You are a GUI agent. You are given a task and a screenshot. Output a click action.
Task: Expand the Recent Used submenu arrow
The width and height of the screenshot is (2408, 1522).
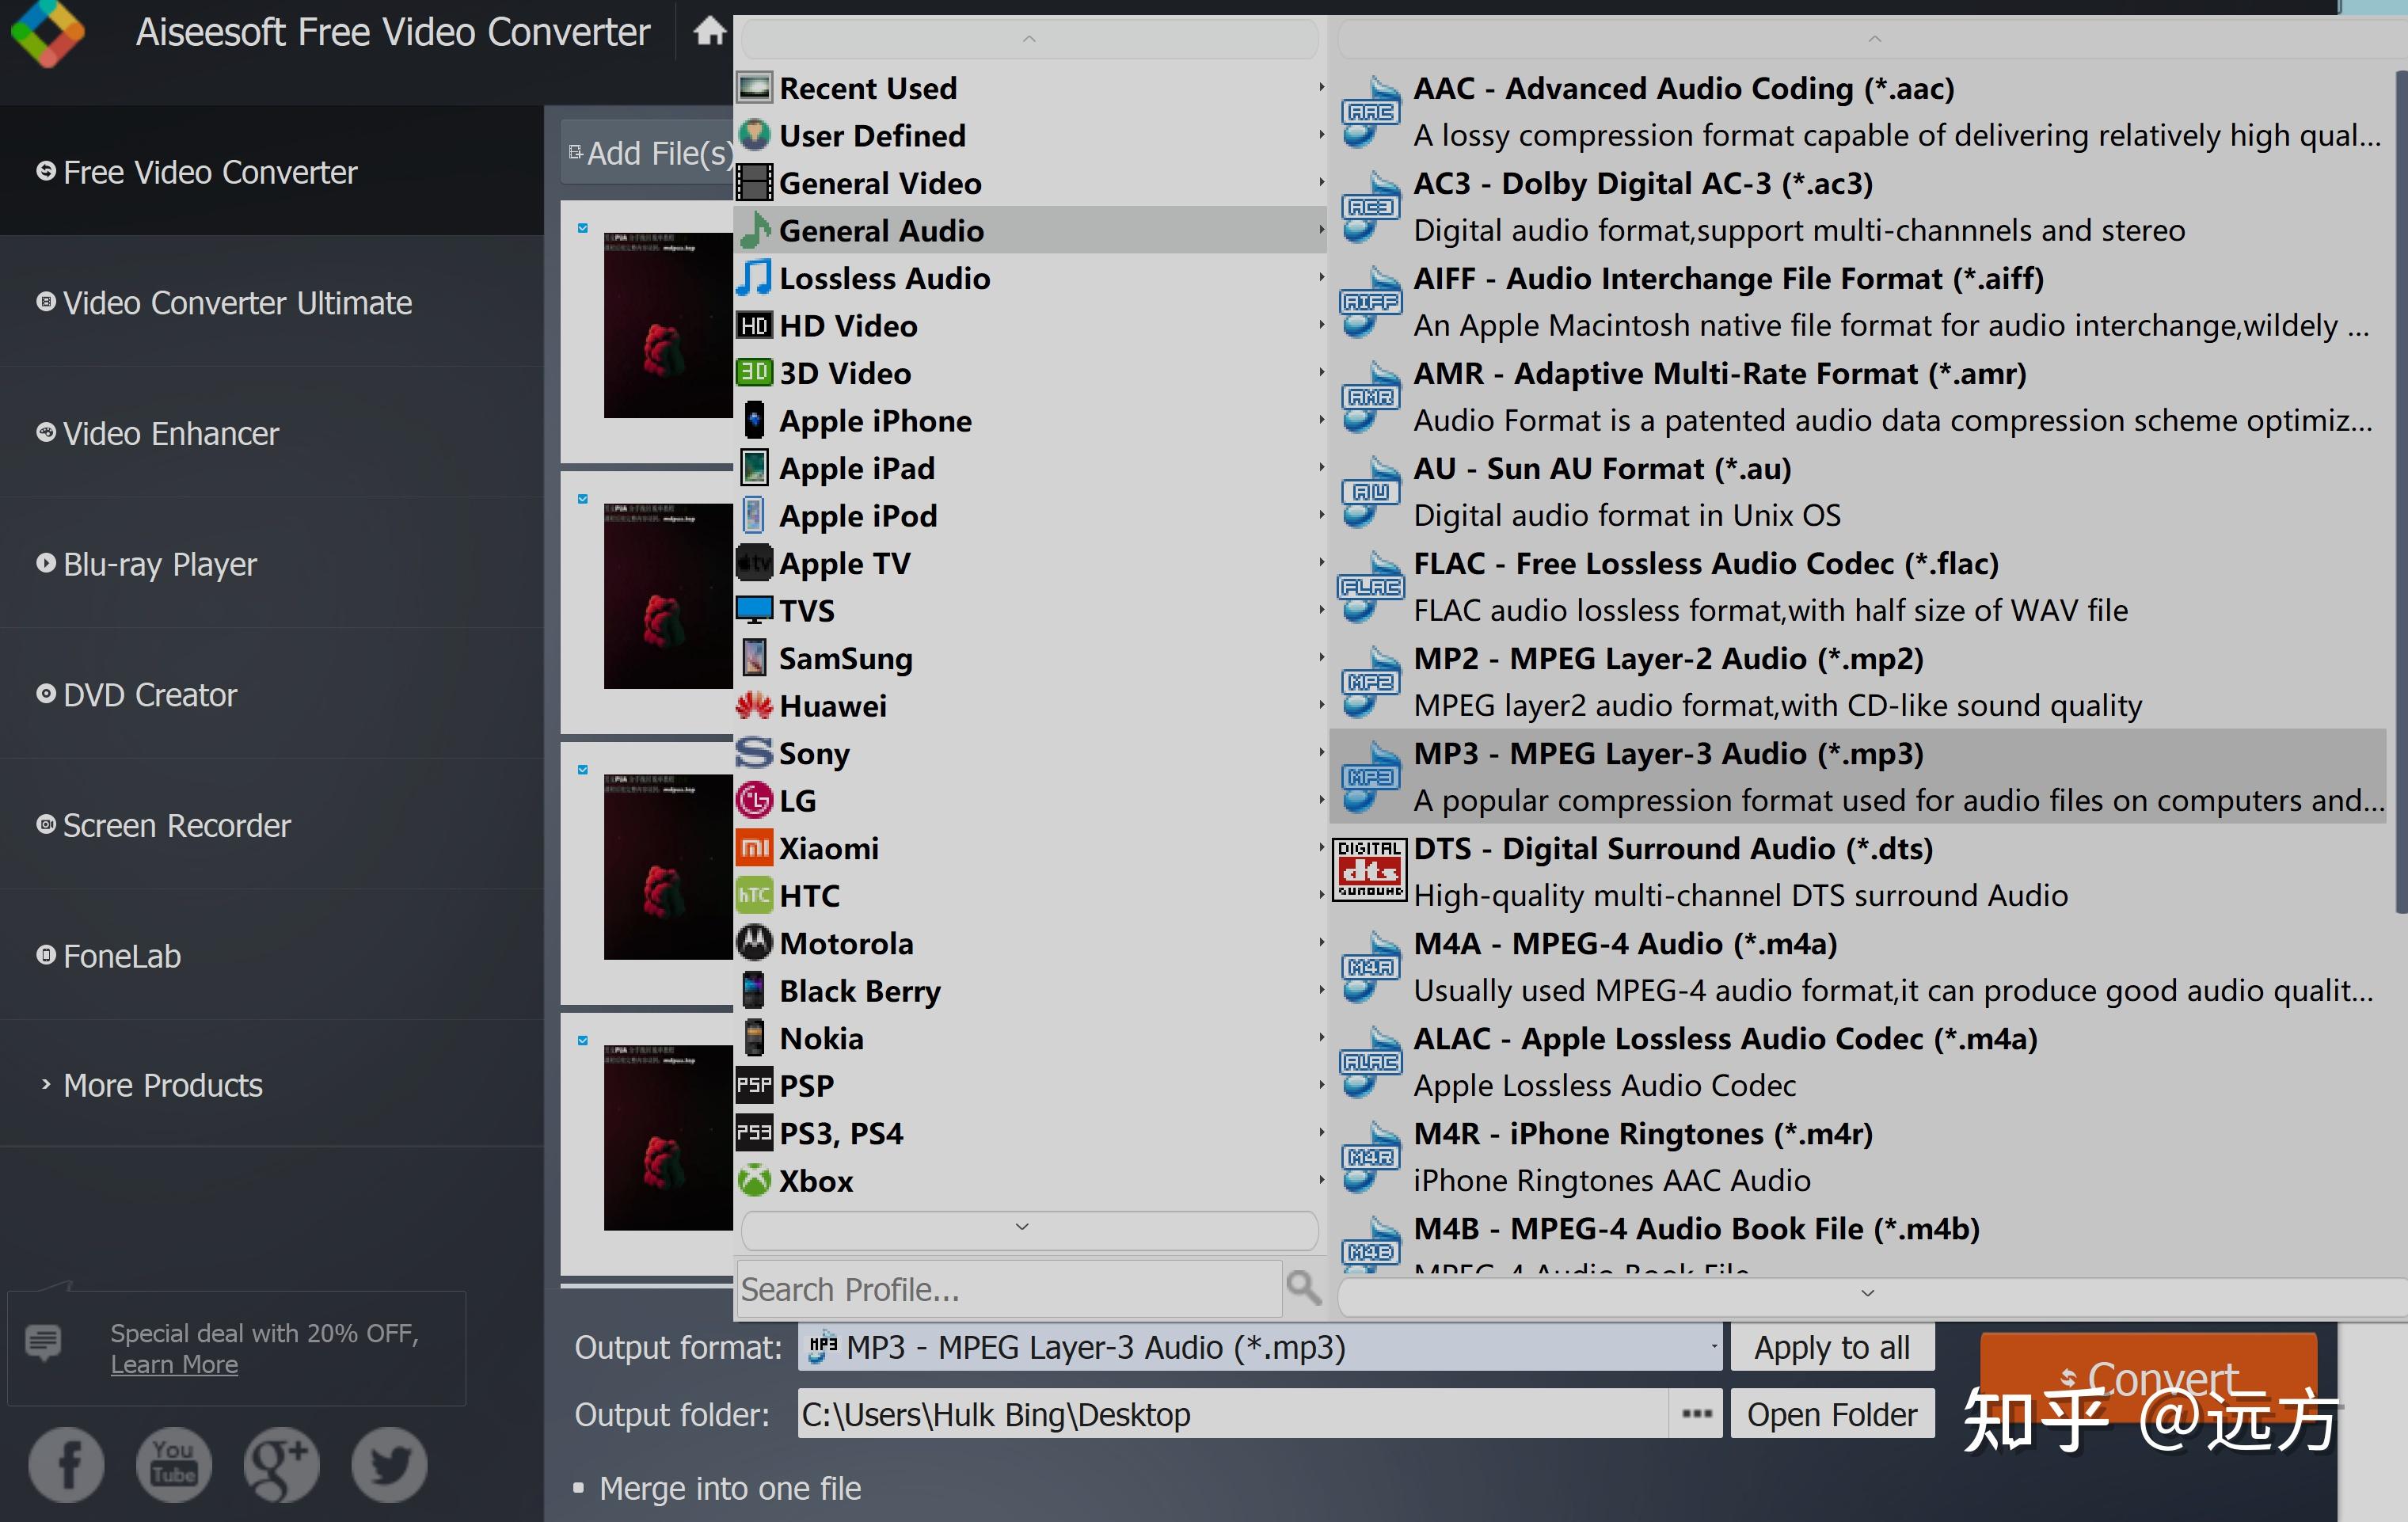pyautogui.click(x=1321, y=88)
